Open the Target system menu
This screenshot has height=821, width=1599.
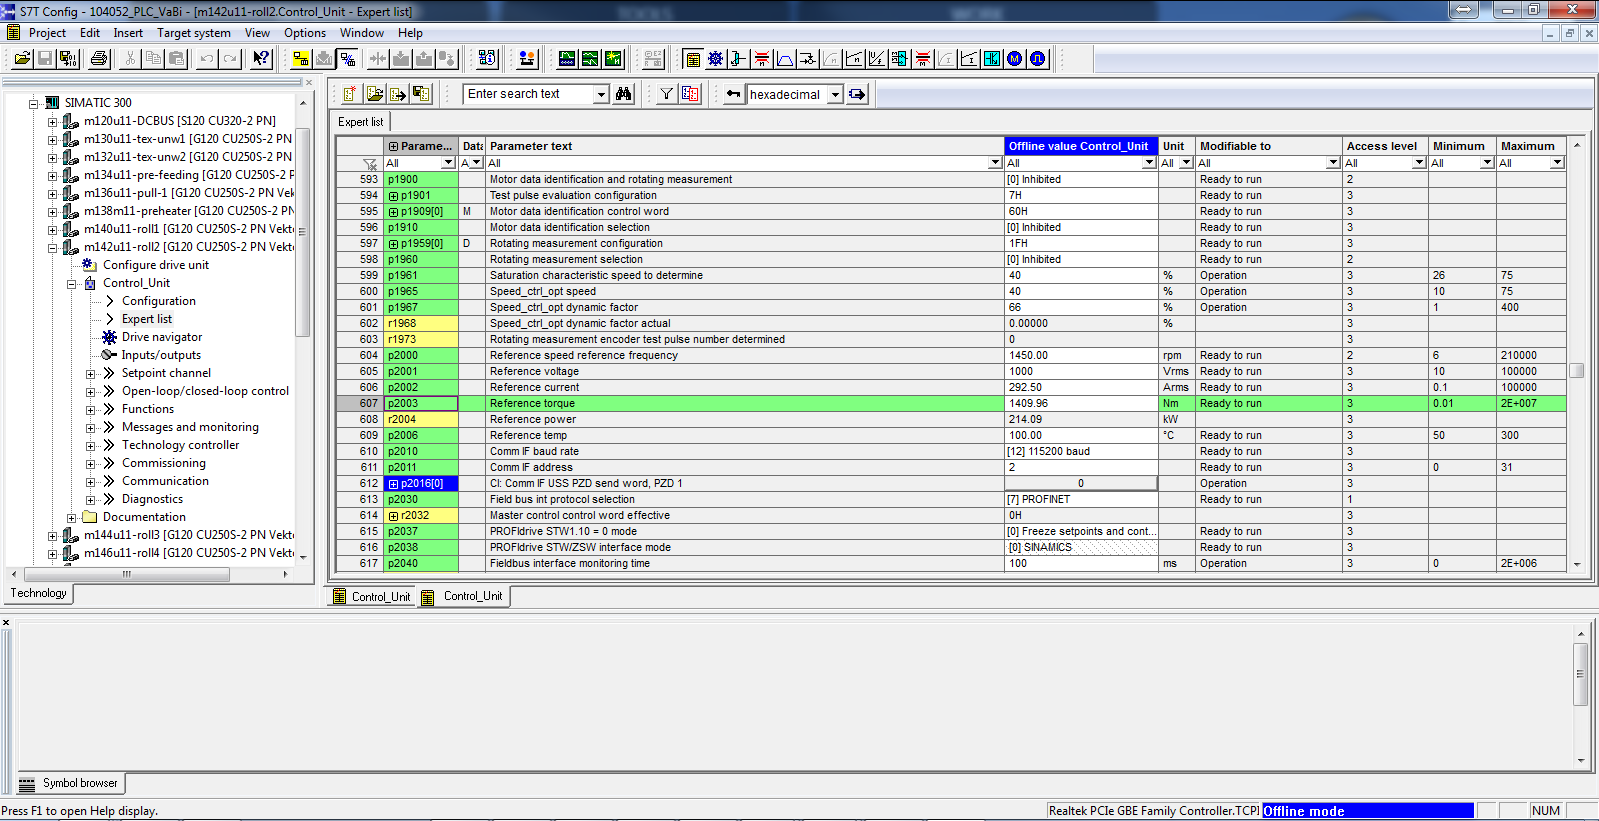click(193, 33)
